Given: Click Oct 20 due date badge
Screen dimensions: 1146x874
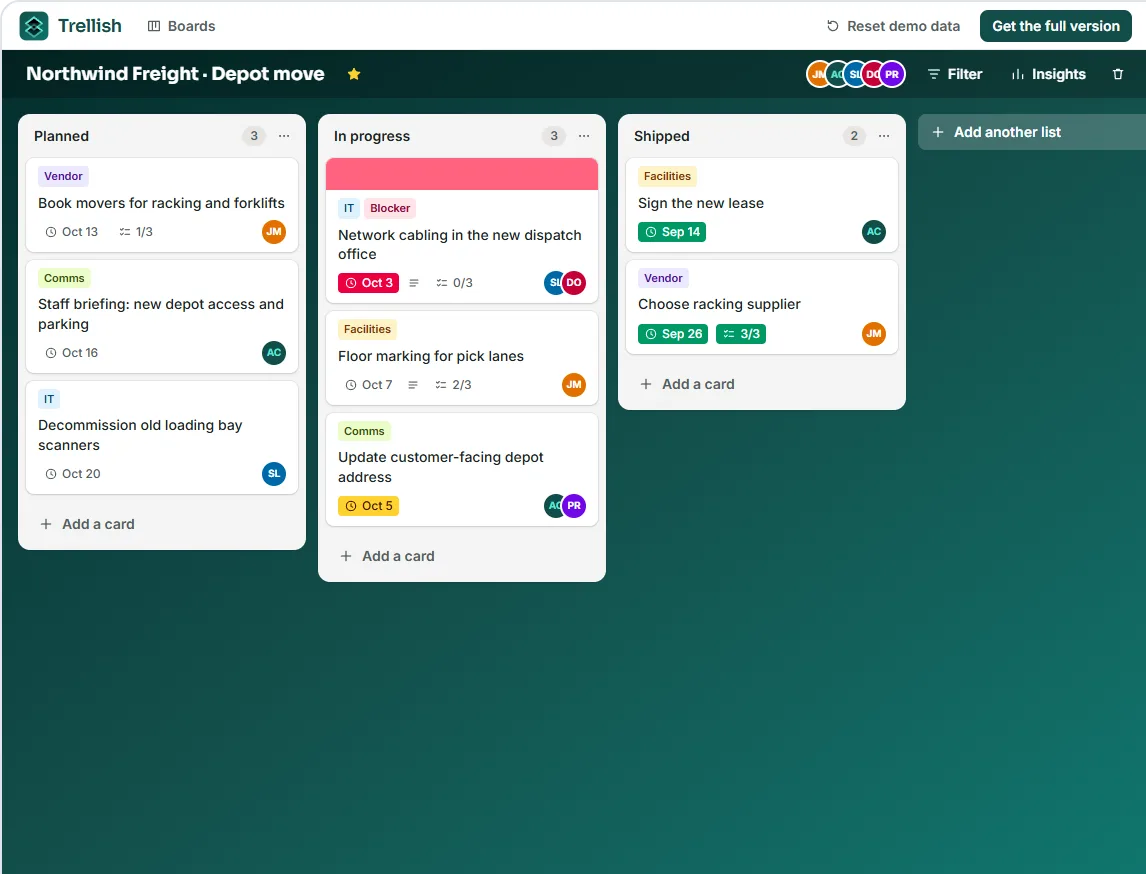Looking at the screenshot, I should click(x=73, y=474).
